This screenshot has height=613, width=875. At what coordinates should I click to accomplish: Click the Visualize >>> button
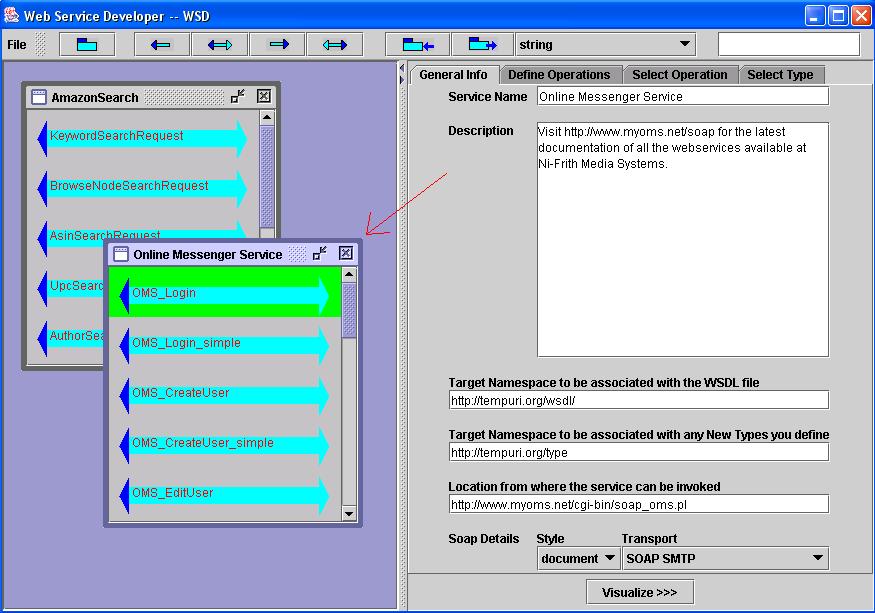(x=640, y=592)
